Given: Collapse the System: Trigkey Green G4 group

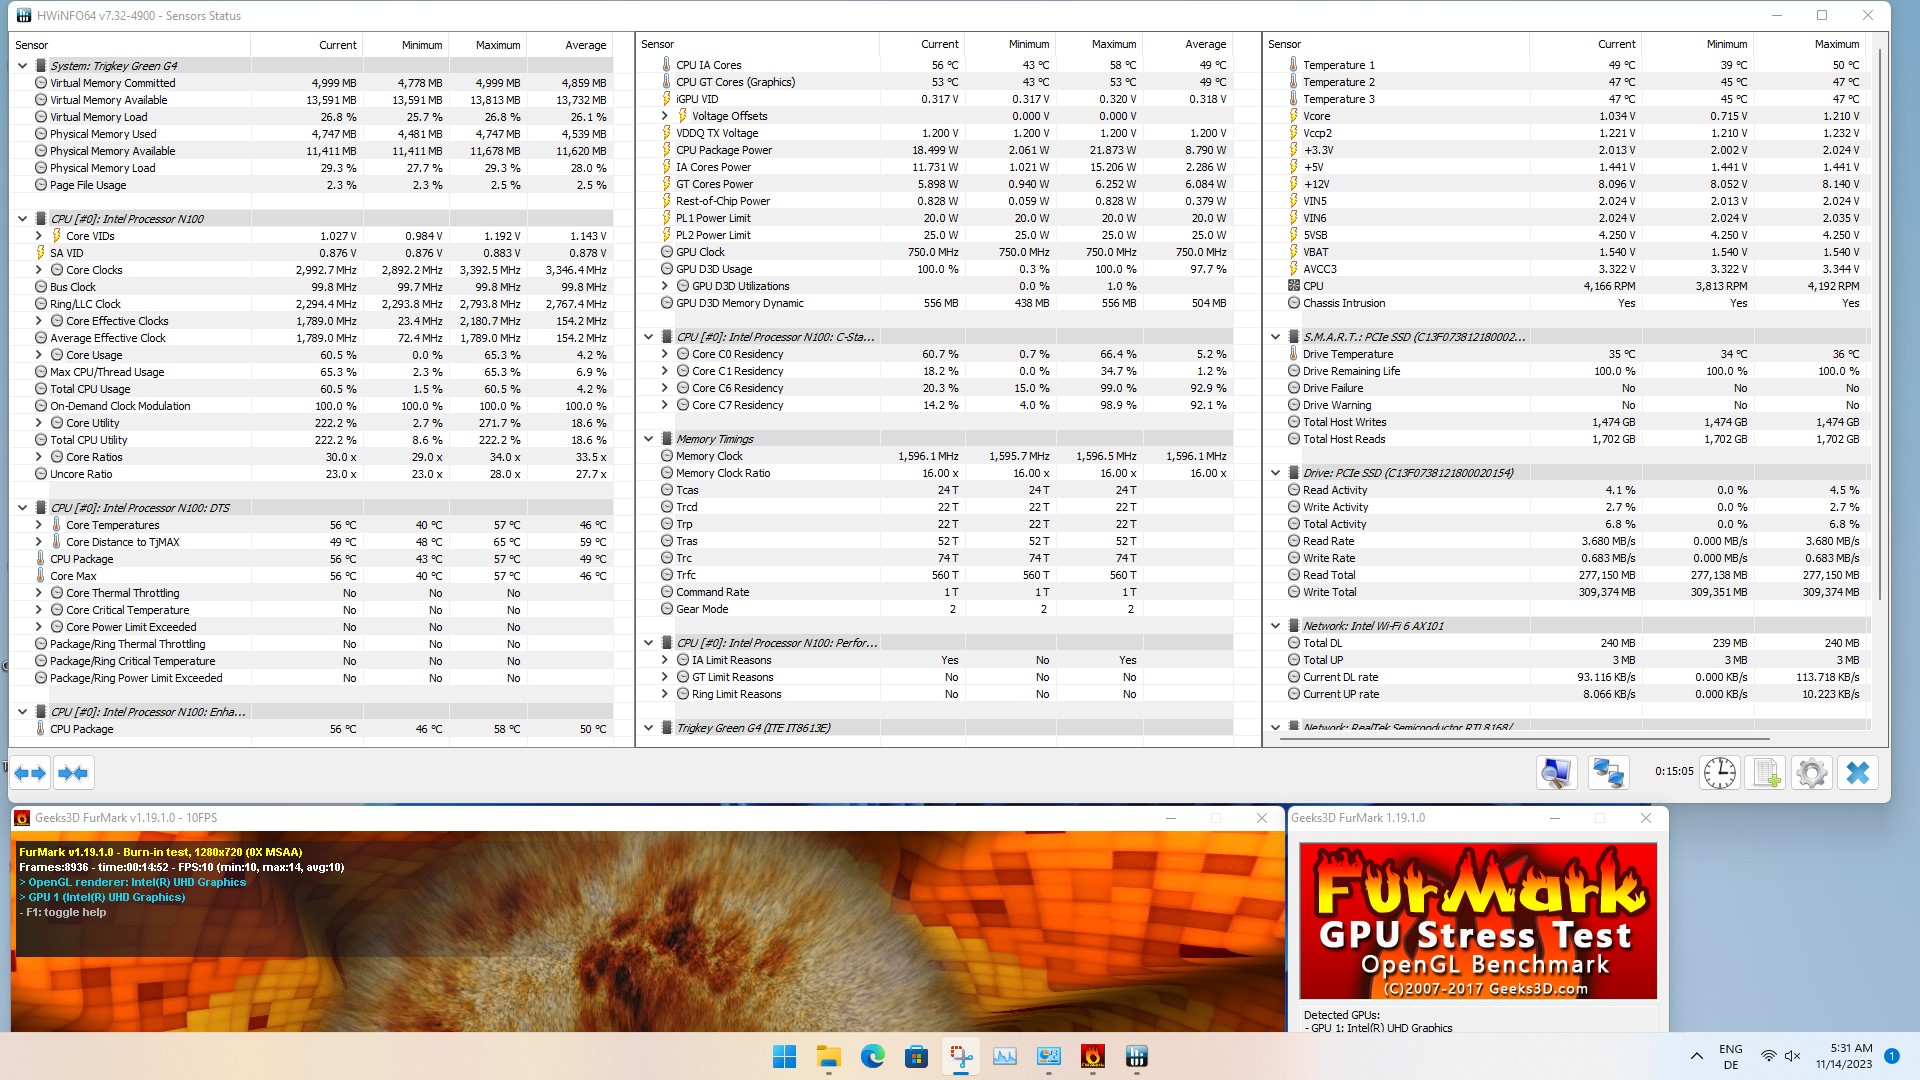Looking at the screenshot, I should pyautogui.click(x=22, y=66).
